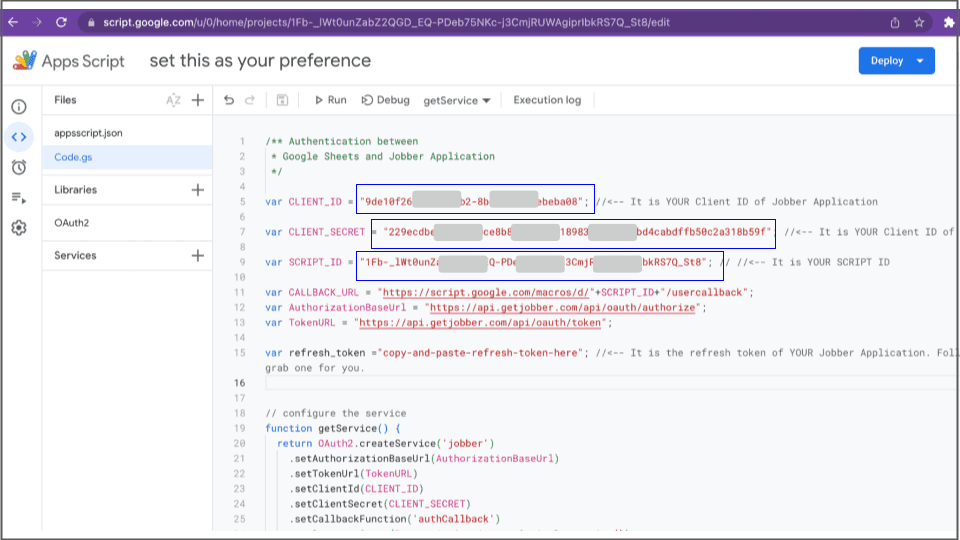960x540 pixels.
Task: Select the appsscript.json file
Action: click(88, 132)
